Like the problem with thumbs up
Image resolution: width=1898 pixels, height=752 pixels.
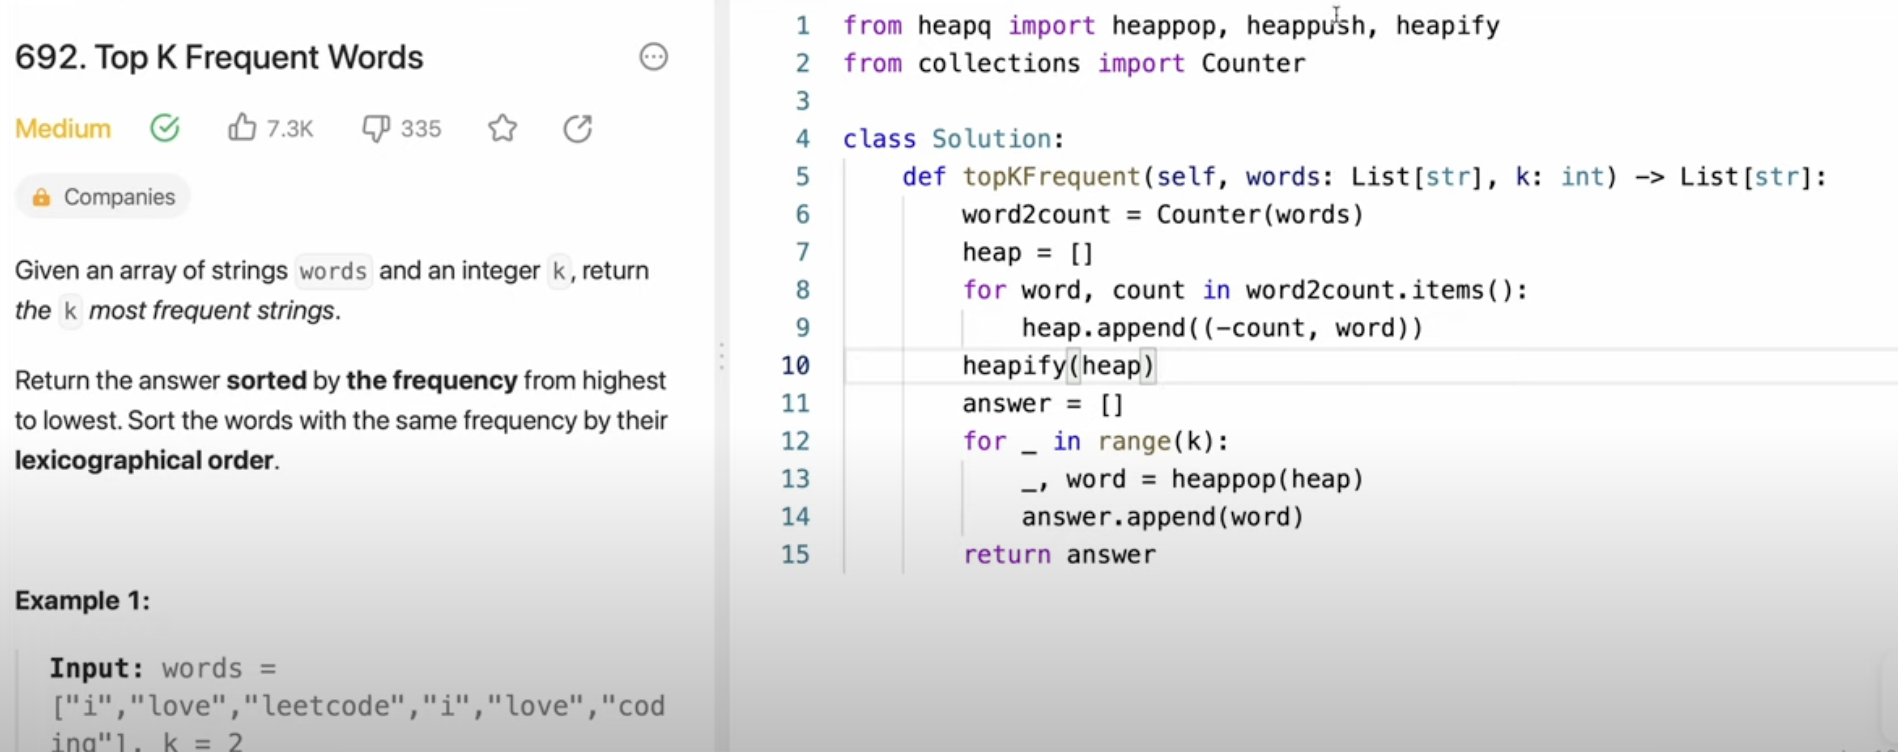[x=242, y=127]
